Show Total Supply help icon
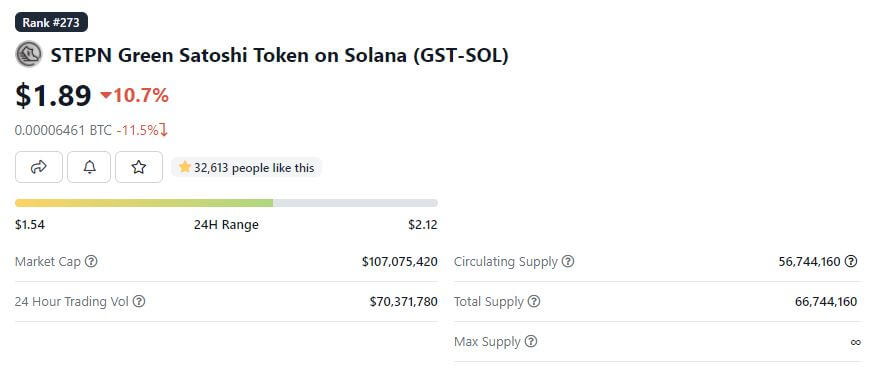The width and height of the screenshot is (875, 376). point(534,301)
